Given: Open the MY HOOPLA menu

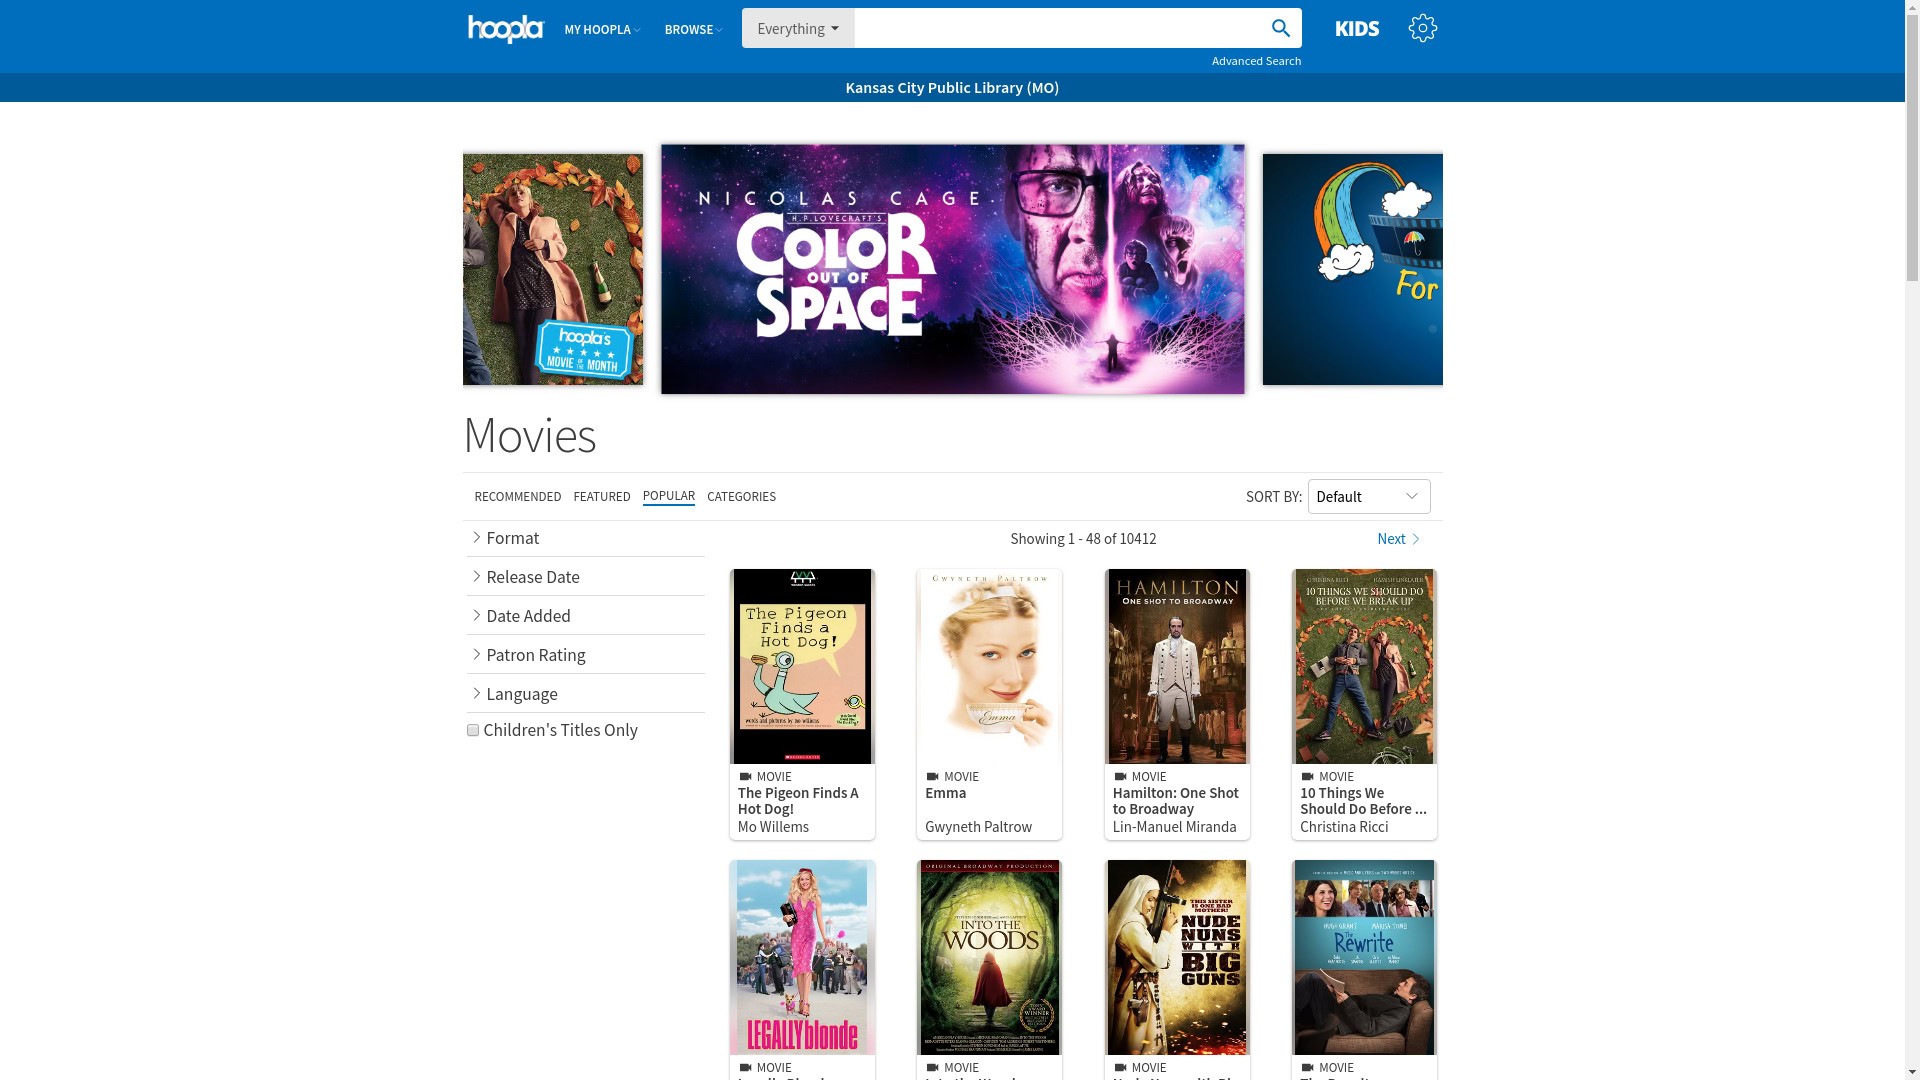Looking at the screenshot, I should click(601, 30).
